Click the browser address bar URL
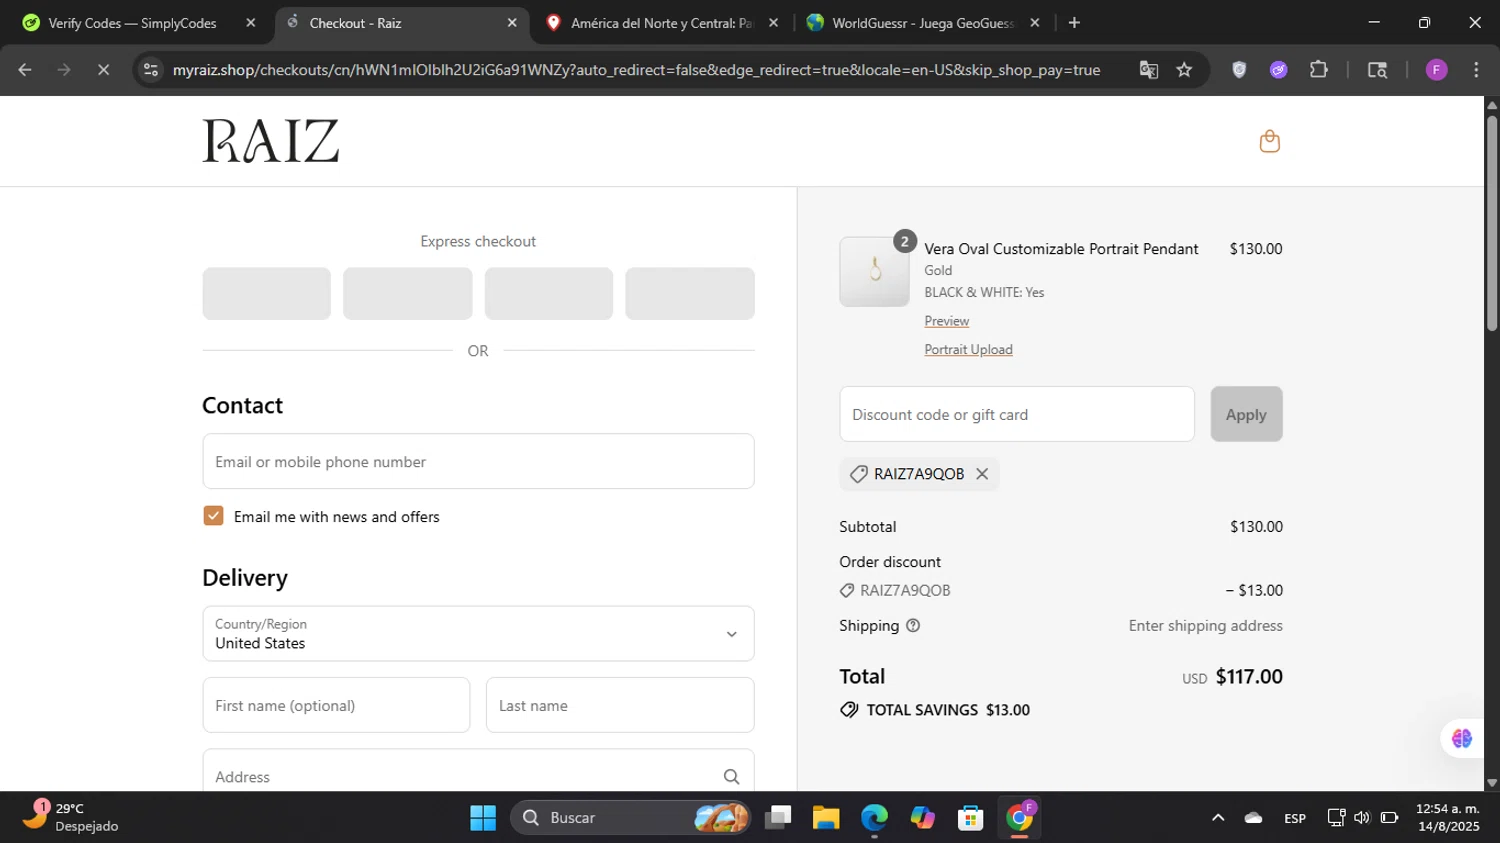 pyautogui.click(x=636, y=70)
